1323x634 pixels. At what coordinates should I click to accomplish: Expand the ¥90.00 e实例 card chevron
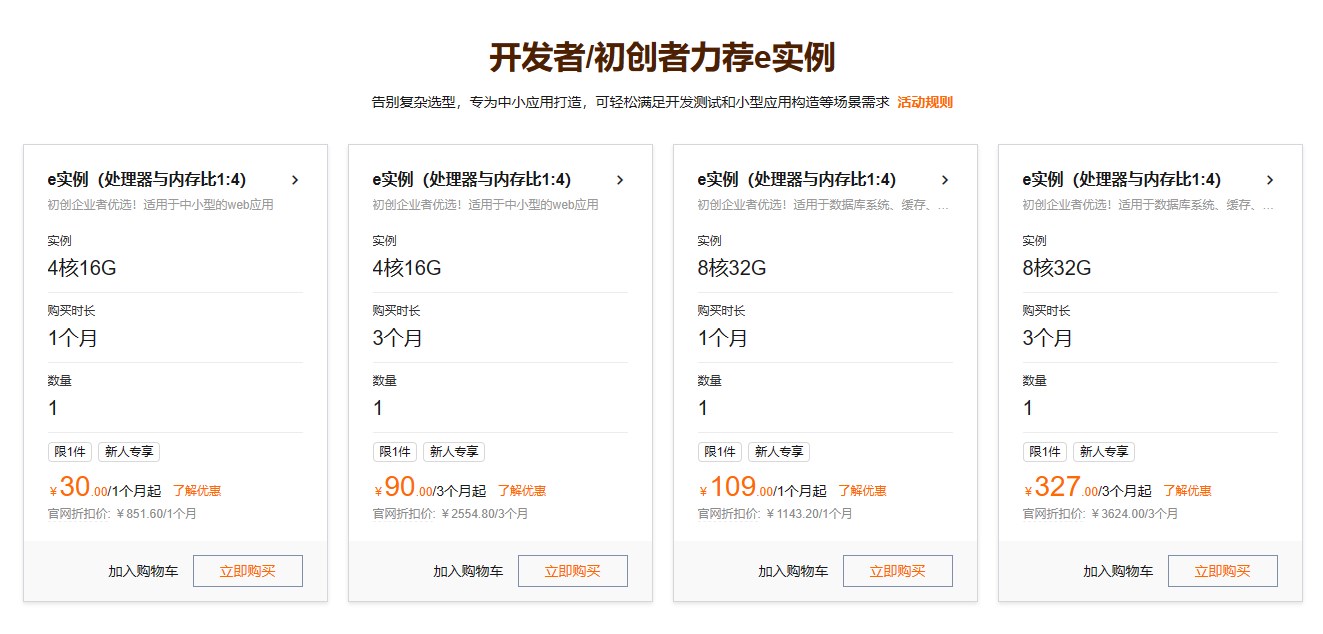click(620, 180)
